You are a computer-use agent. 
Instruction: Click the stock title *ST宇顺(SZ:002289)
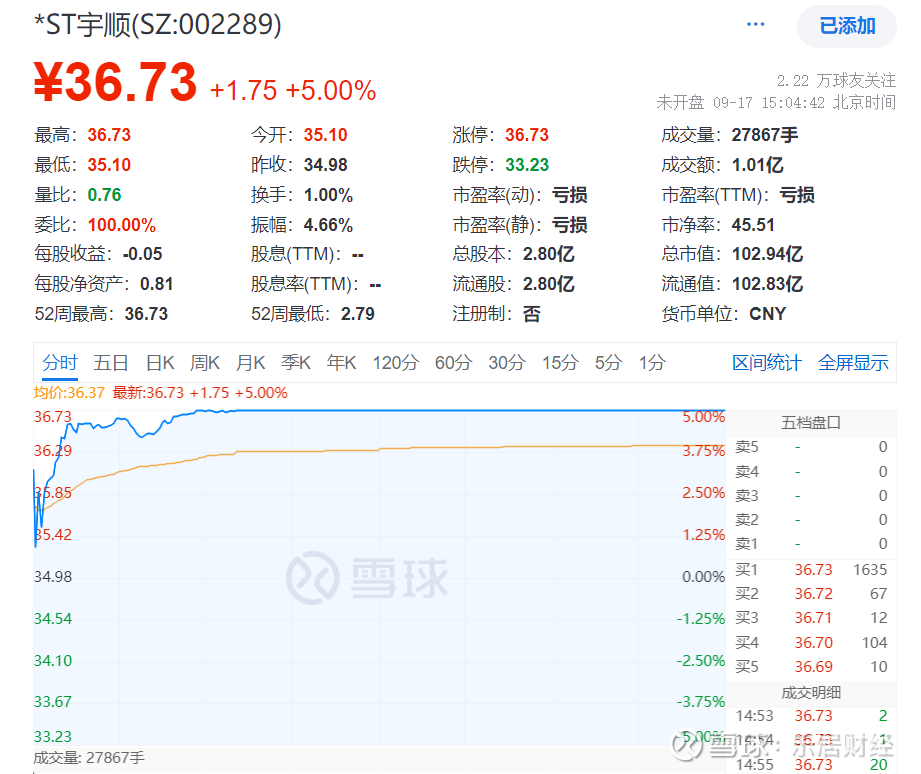tap(158, 25)
